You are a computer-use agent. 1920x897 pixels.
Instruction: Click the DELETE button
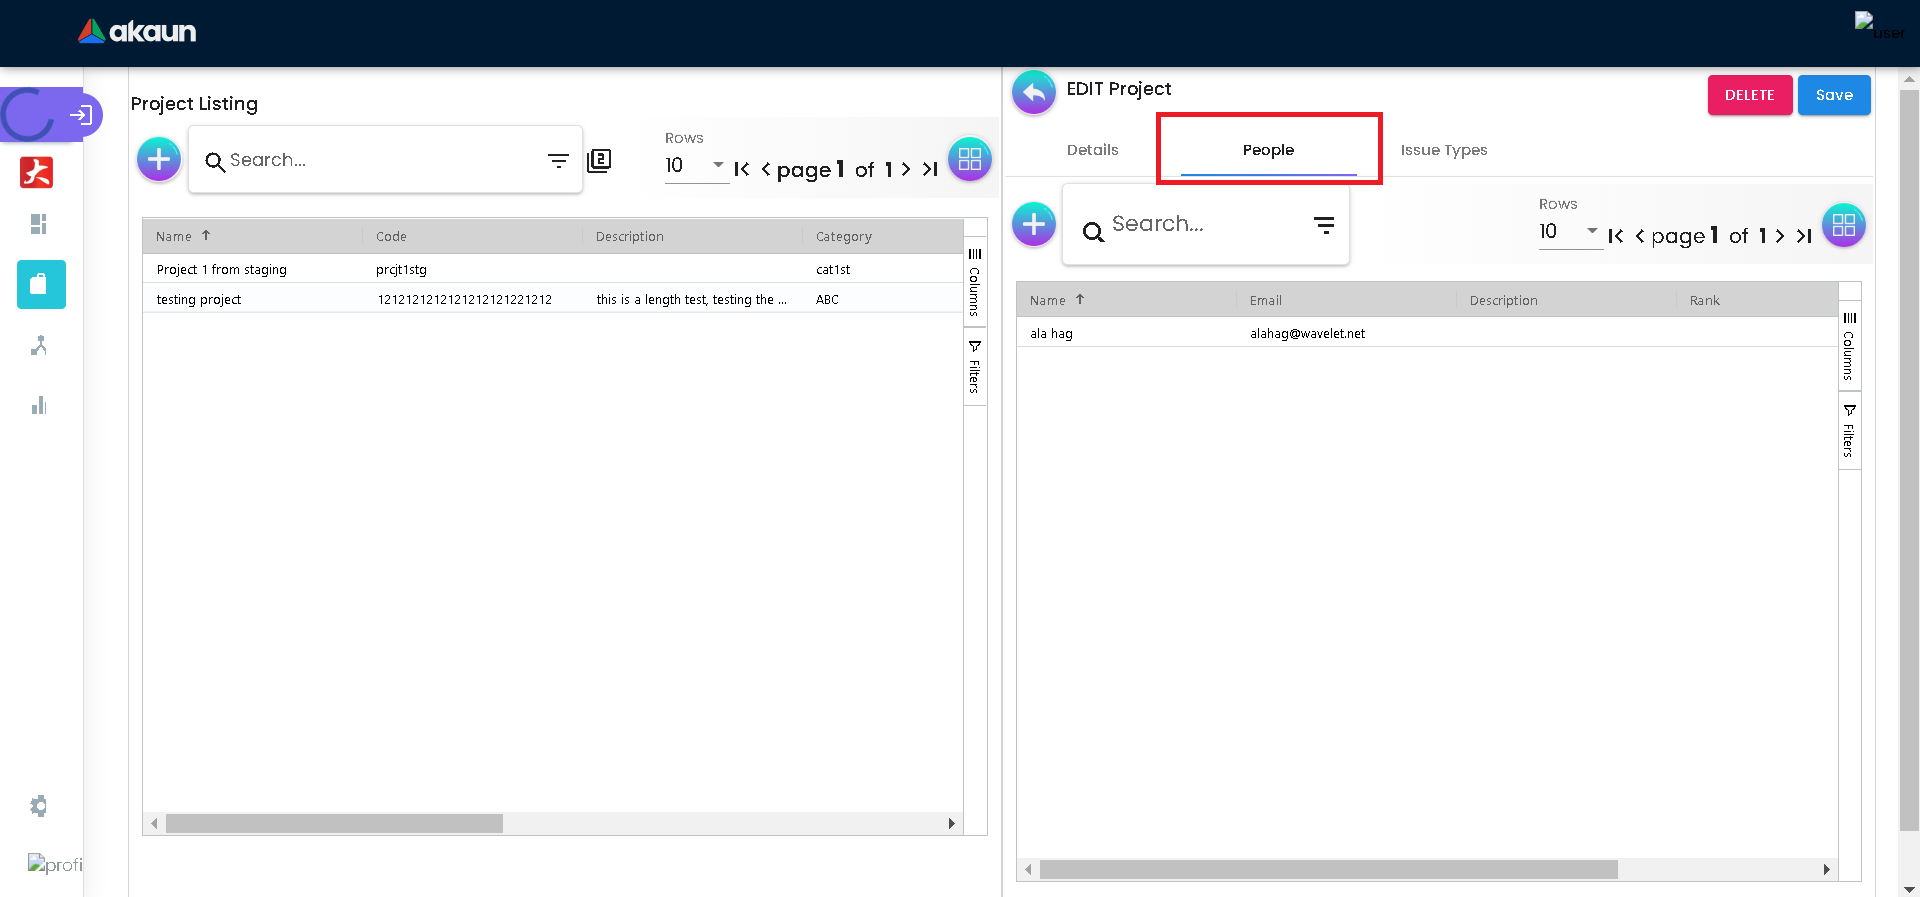click(1749, 95)
